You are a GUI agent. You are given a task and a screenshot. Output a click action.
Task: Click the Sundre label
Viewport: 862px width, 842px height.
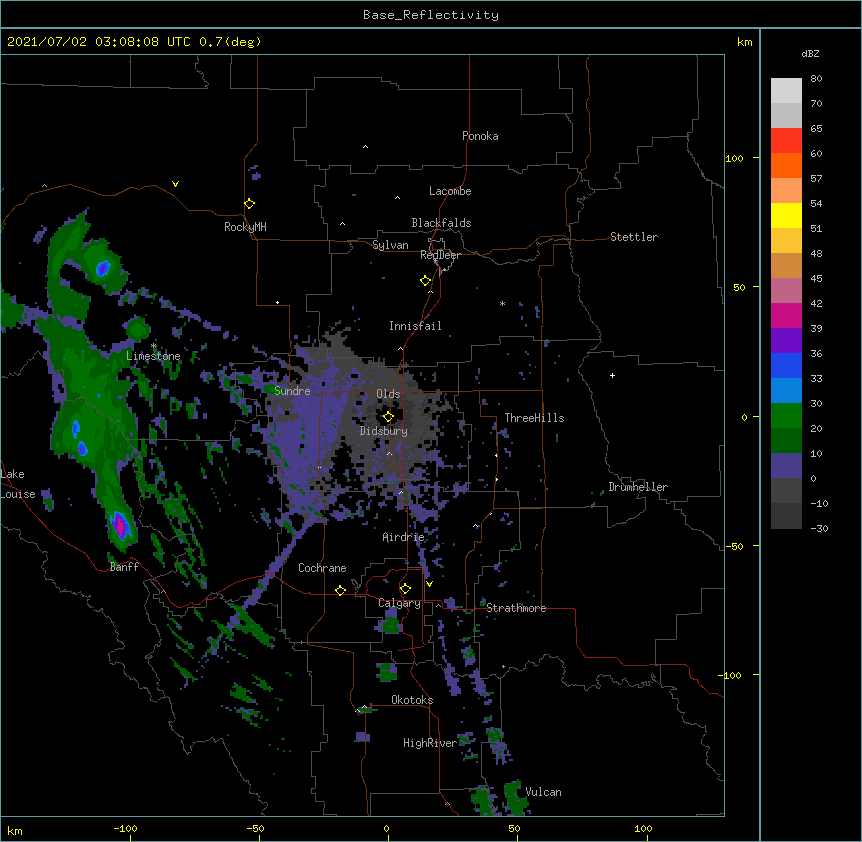pyautogui.click(x=292, y=391)
